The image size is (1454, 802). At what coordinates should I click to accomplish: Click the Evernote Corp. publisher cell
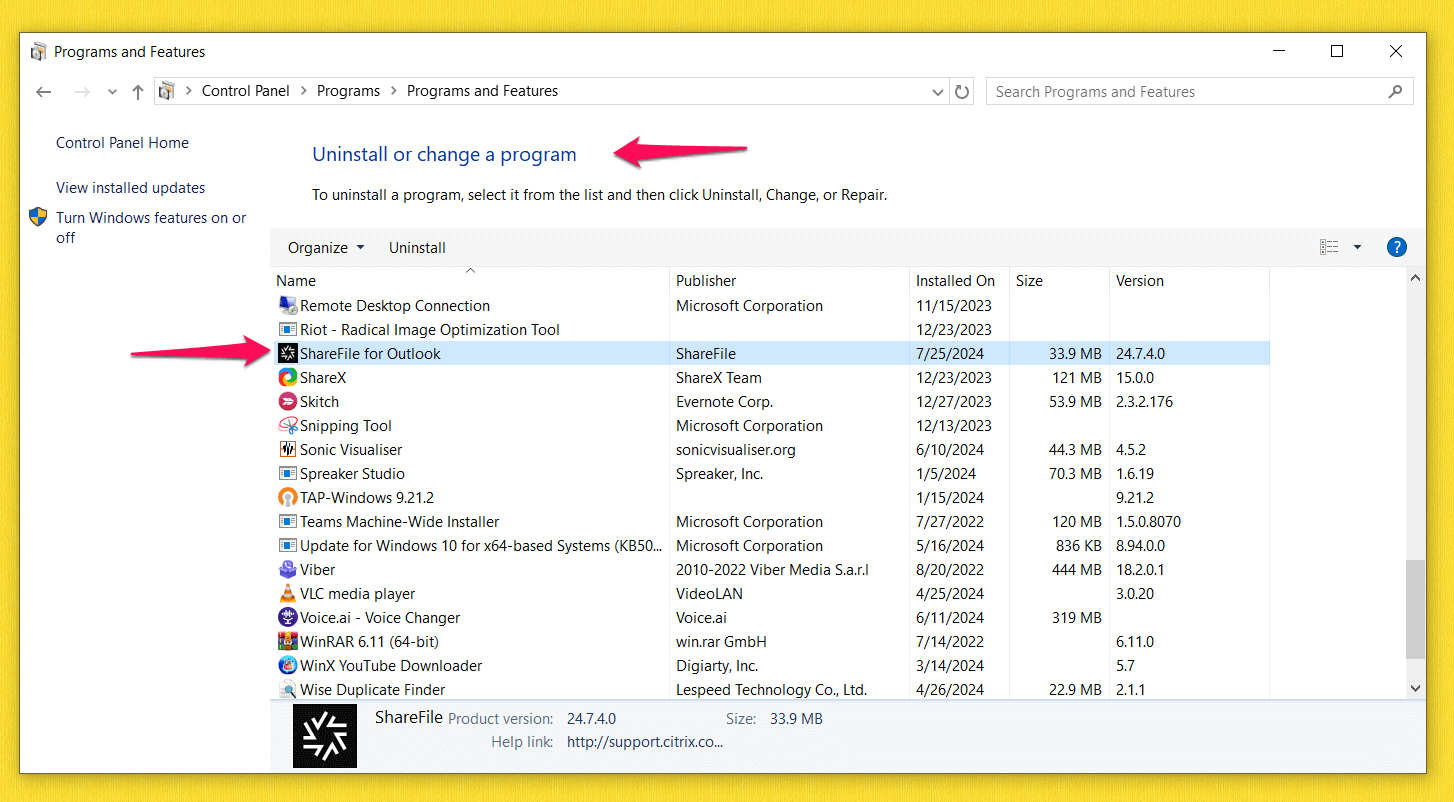[x=724, y=401]
